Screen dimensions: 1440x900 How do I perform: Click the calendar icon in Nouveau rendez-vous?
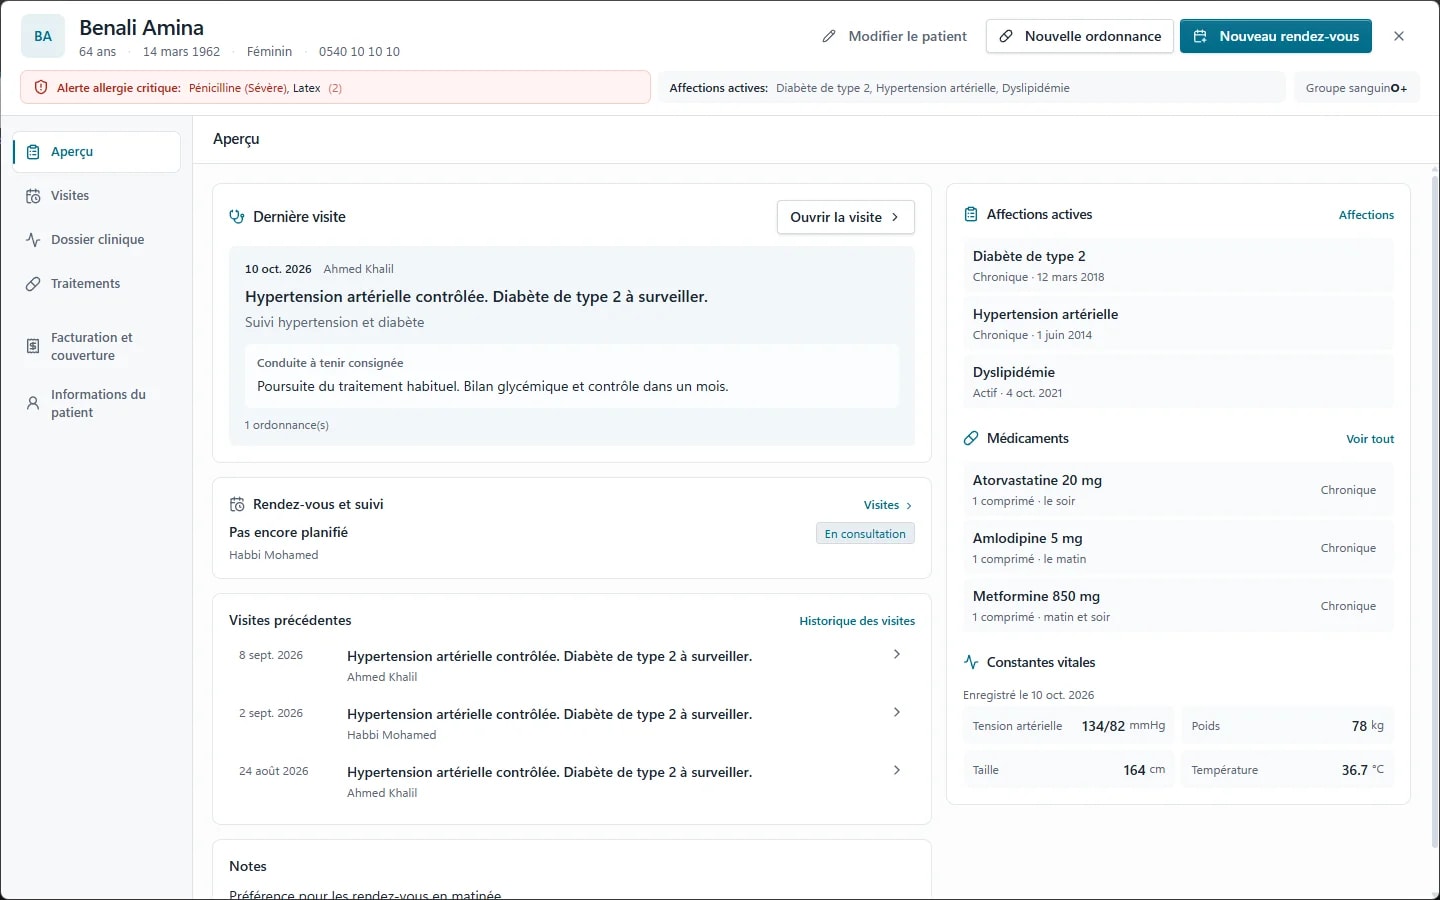tap(1200, 36)
